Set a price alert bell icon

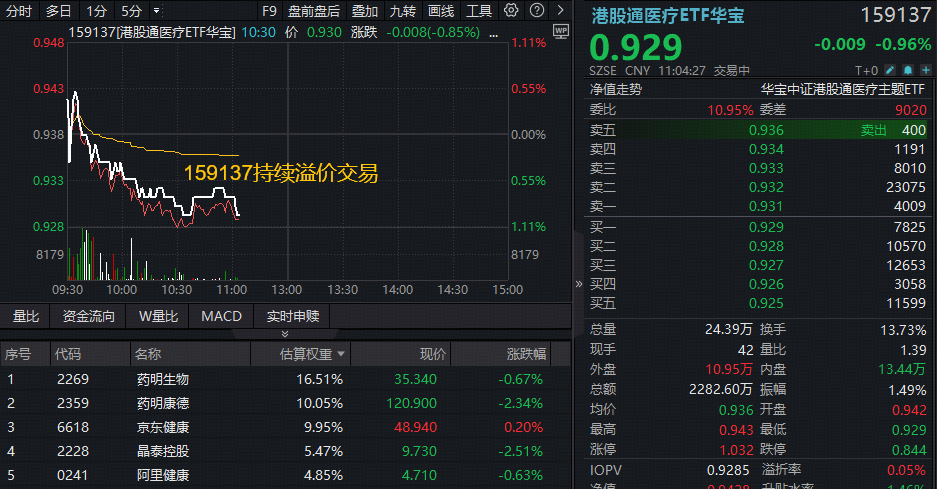point(907,70)
